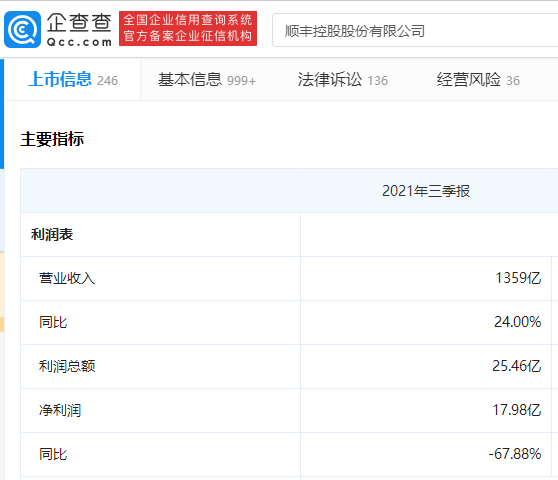Select the 营业收入 row label
The width and height of the screenshot is (558, 480).
point(67,278)
